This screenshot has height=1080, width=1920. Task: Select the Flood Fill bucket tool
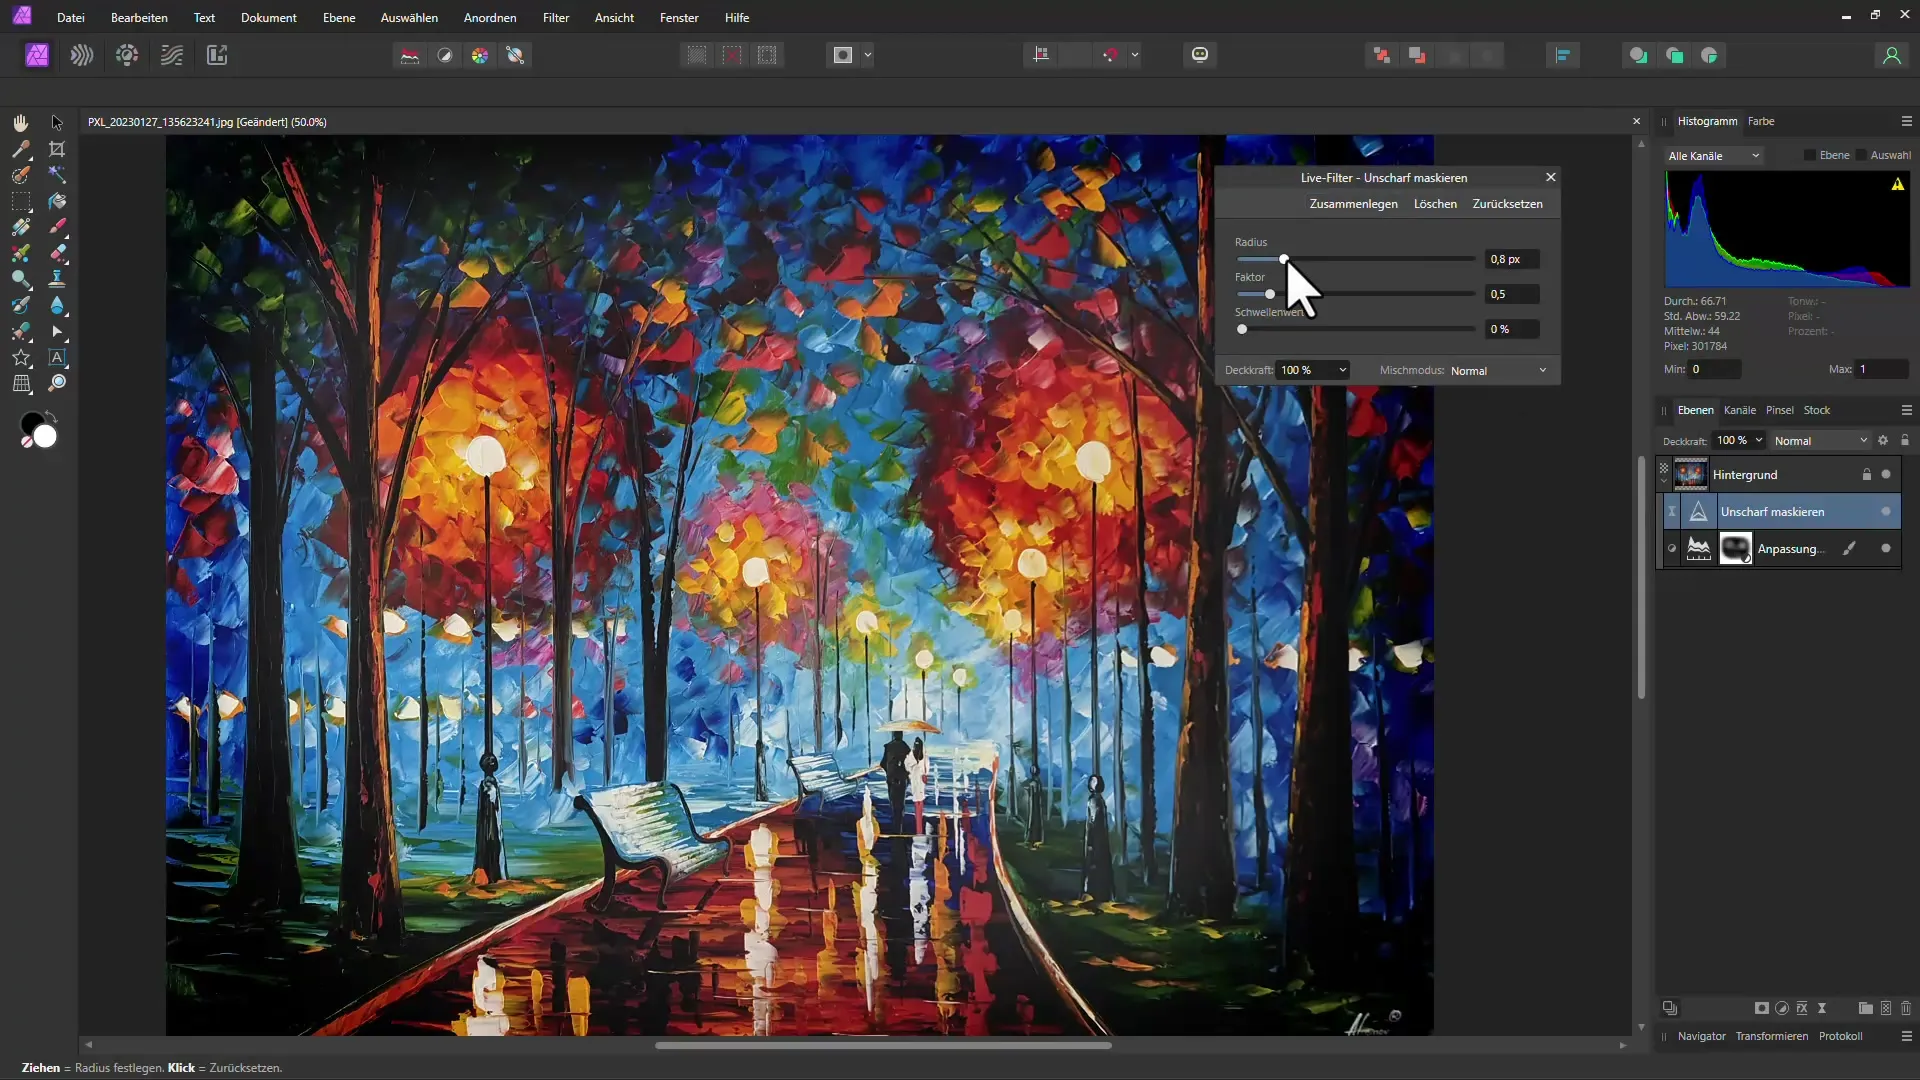coord(57,201)
